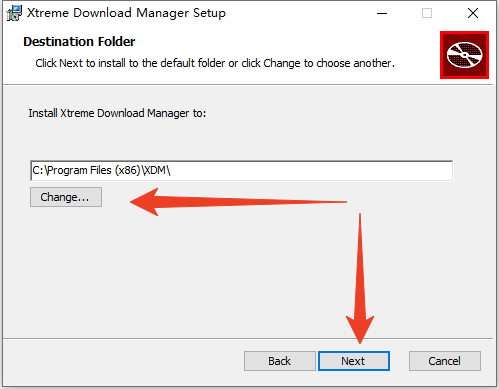This screenshot has width=499, height=389.
Task: Minimize the setup window
Action: (382, 13)
